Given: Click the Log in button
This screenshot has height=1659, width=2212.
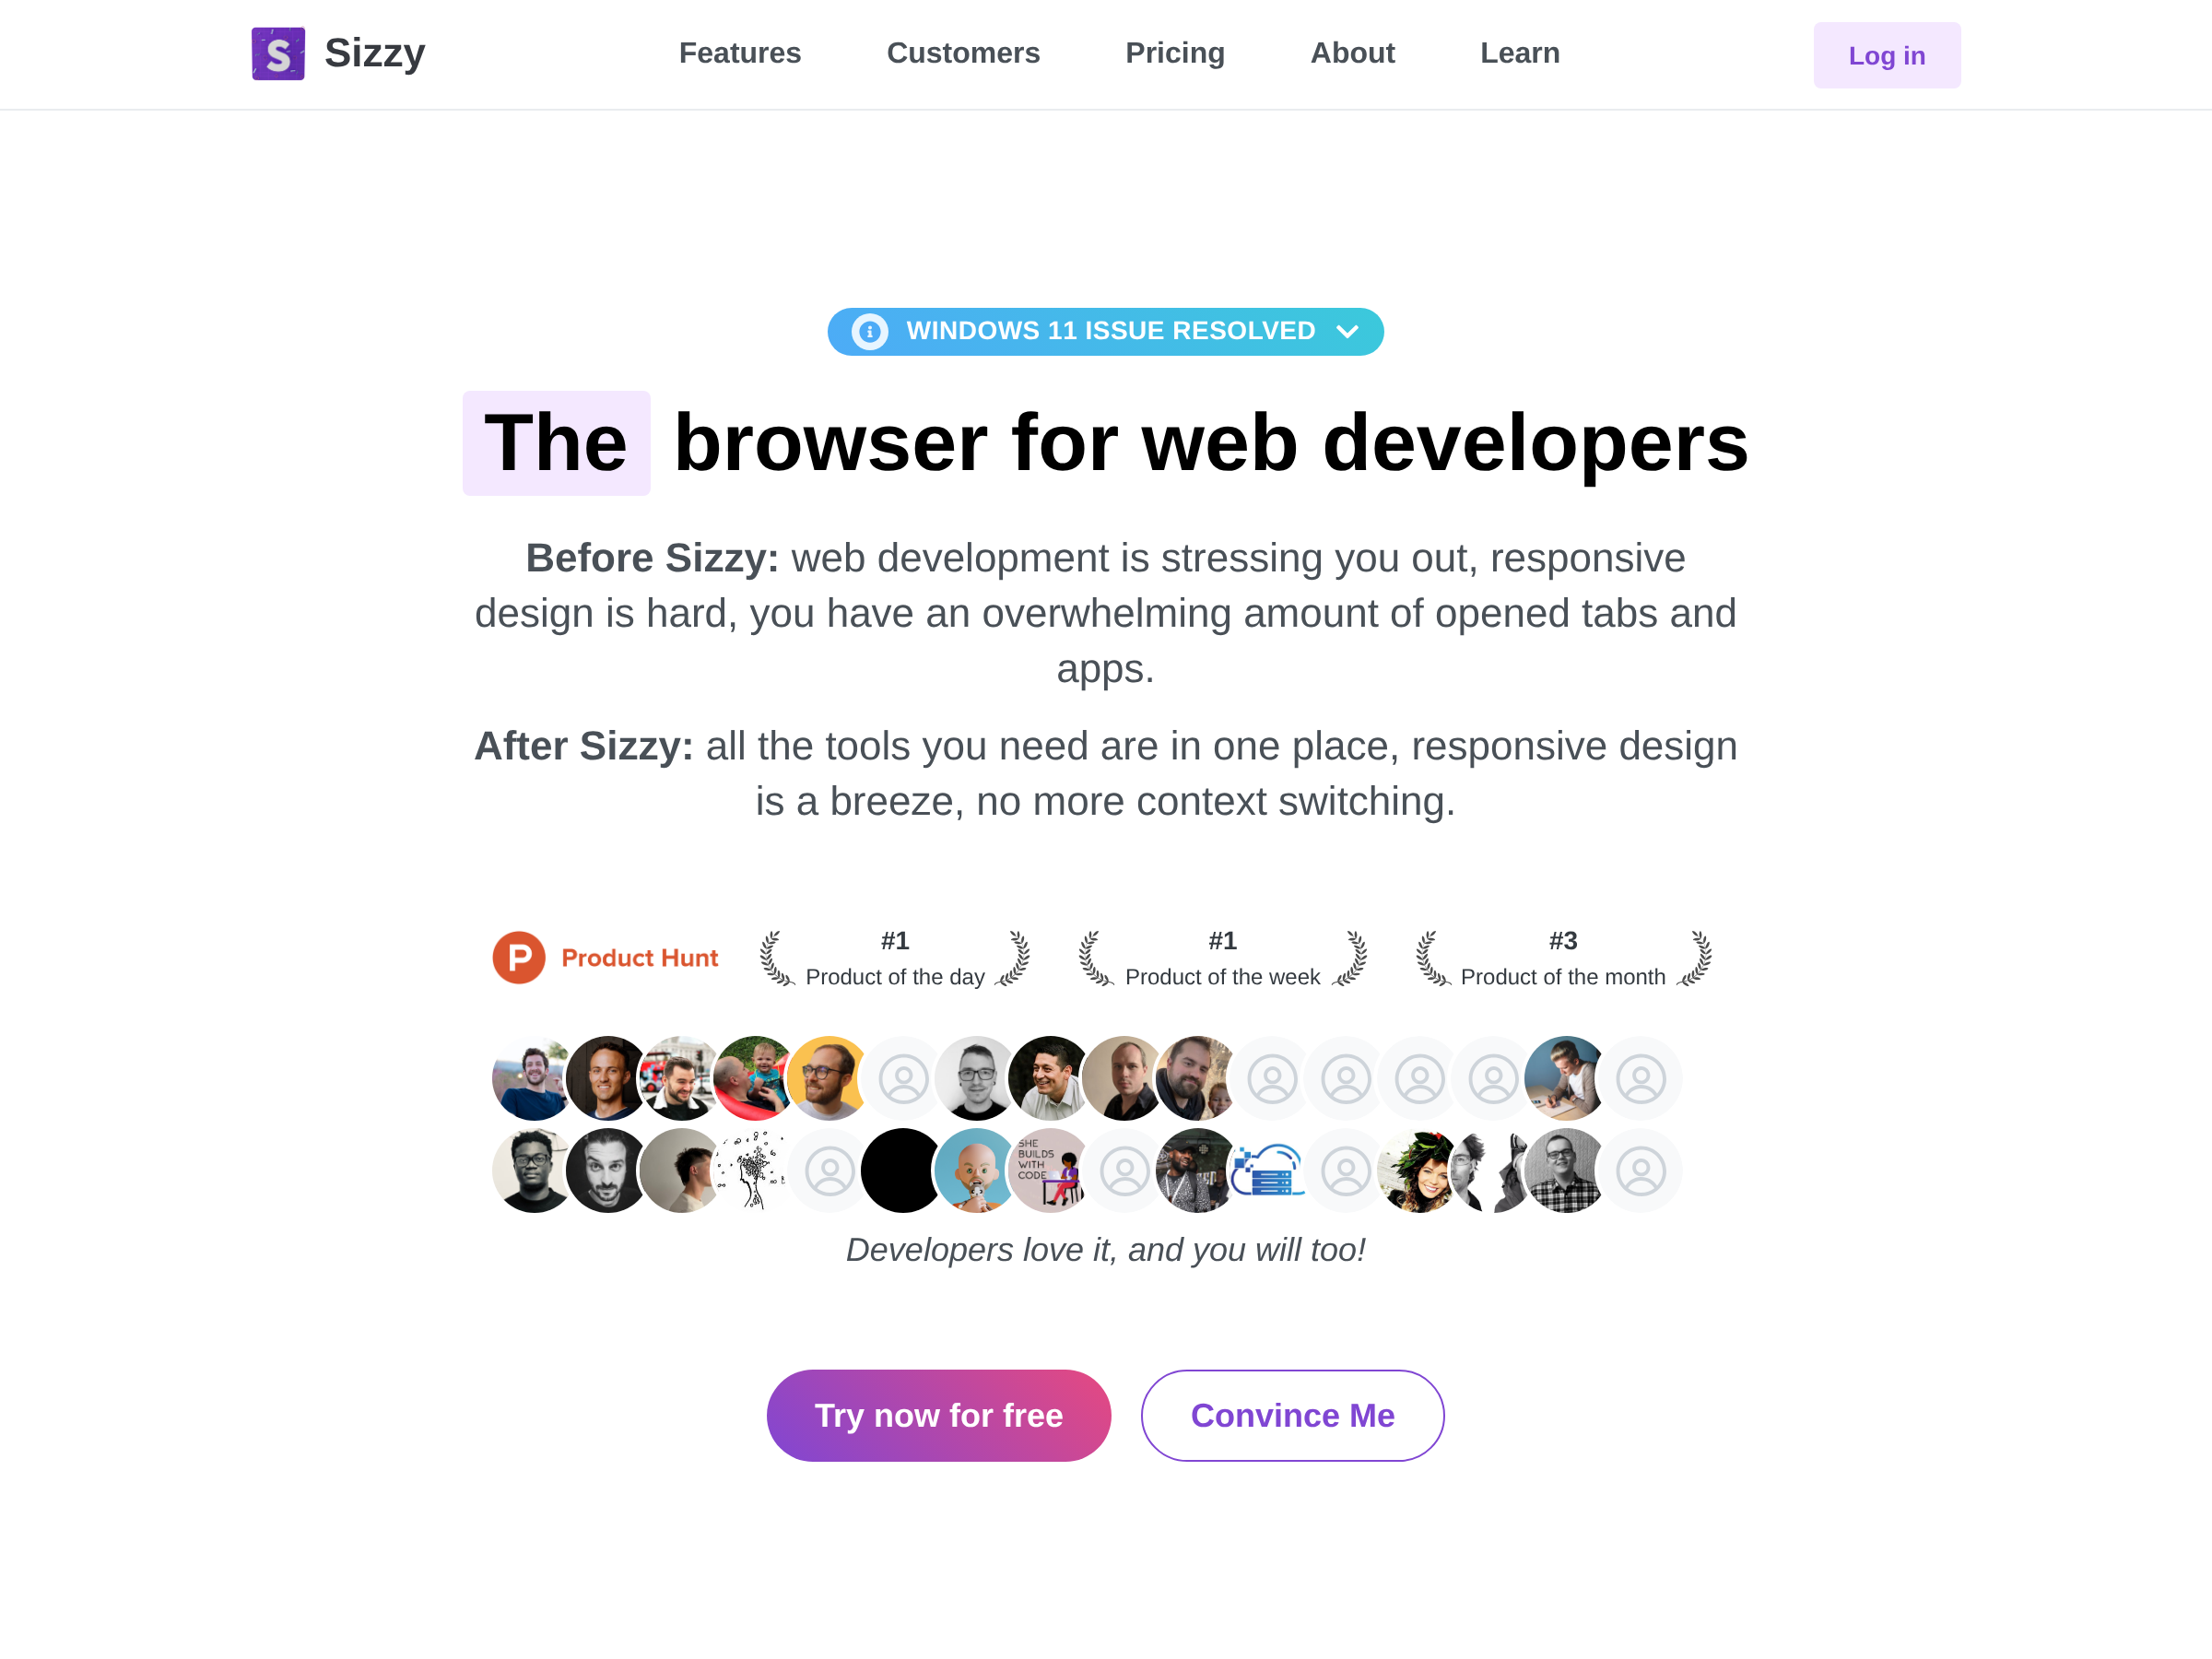Looking at the screenshot, I should click(1887, 55).
